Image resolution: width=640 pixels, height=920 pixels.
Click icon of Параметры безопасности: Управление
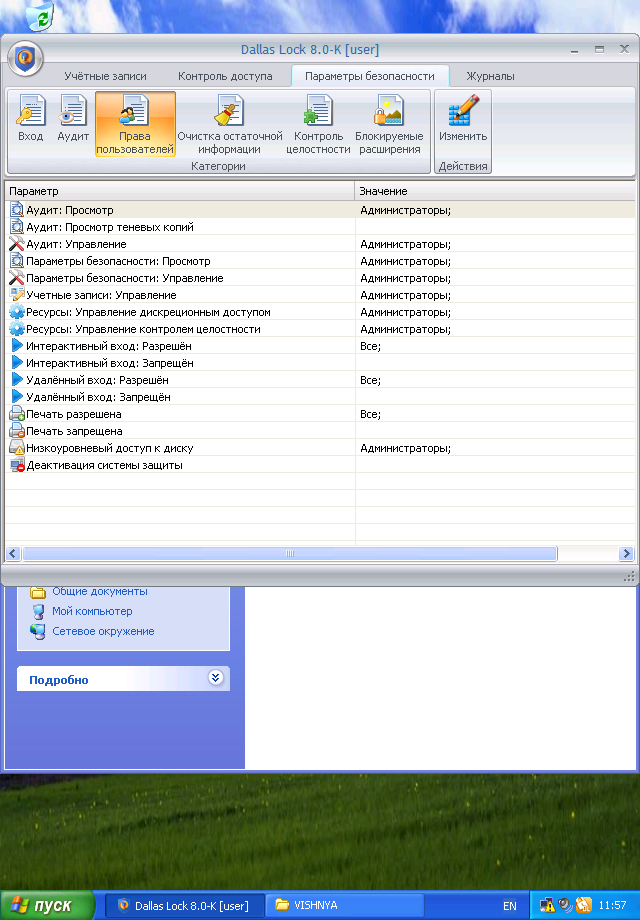click(x=17, y=278)
